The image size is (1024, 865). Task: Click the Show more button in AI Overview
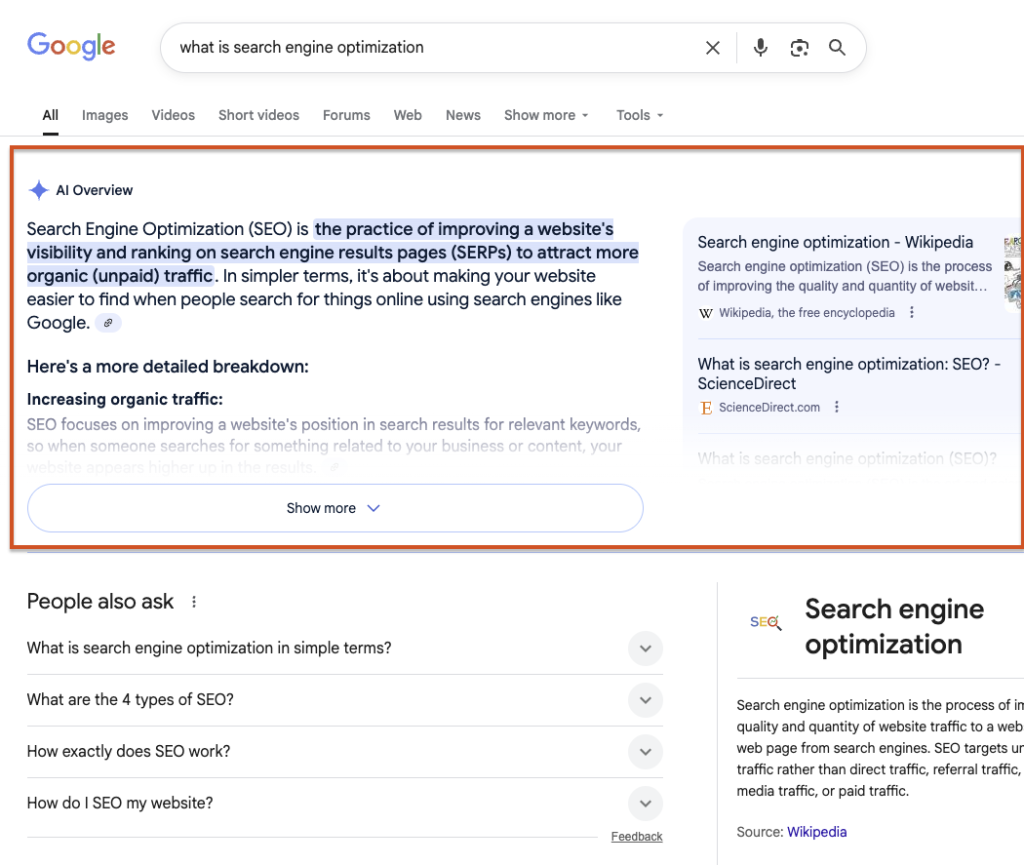pos(334,508)
